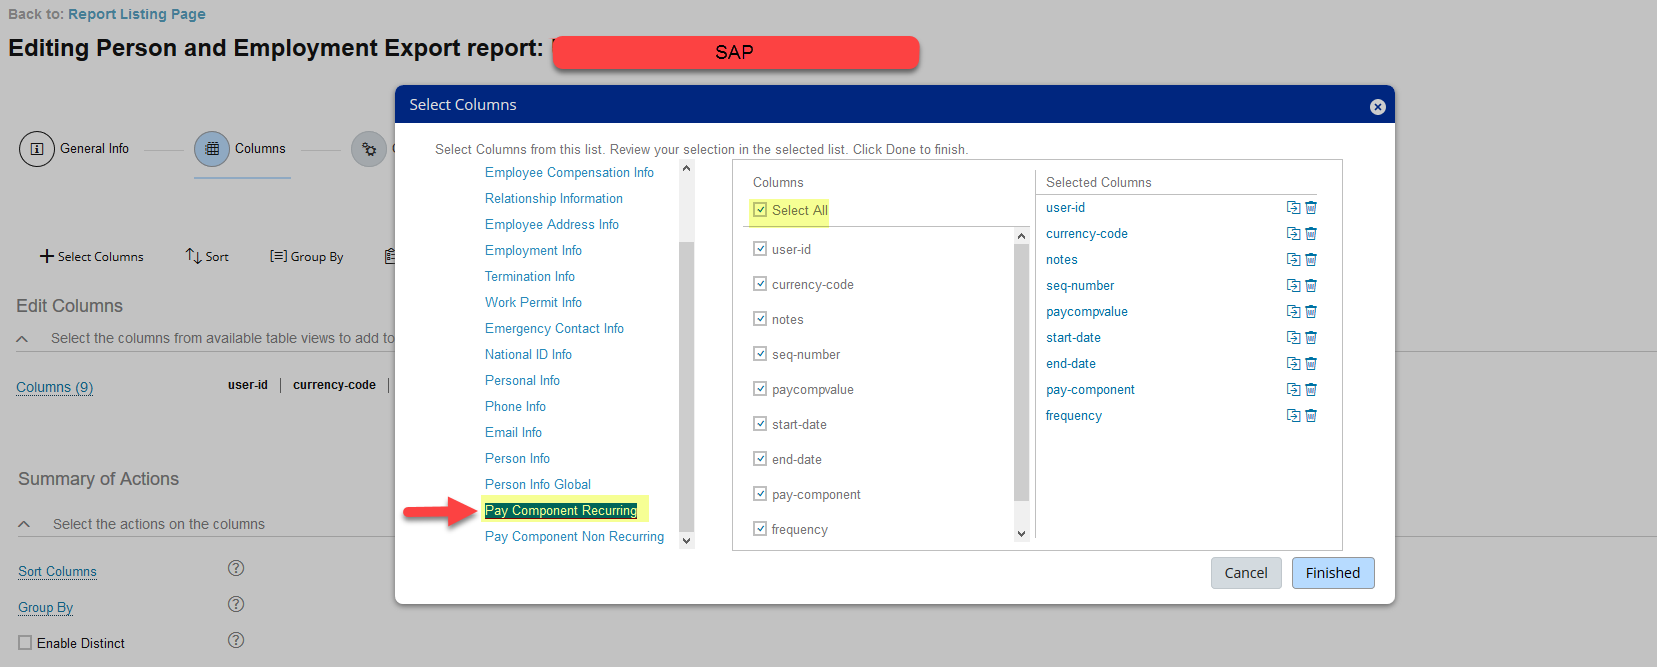Click the move icon for frequency
Viewport: 1657px width, 667px height.
[x=1293, y=416]
